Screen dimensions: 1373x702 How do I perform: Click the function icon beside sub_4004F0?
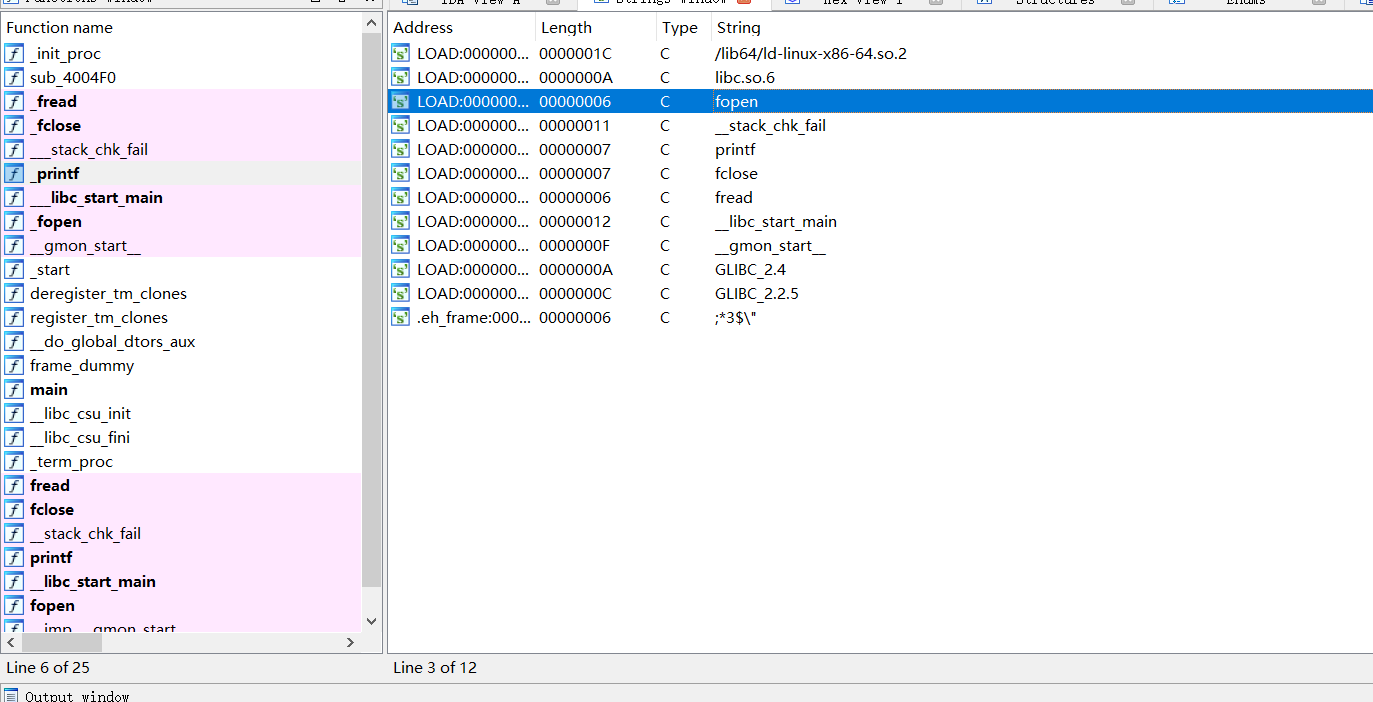pos(14,78)
